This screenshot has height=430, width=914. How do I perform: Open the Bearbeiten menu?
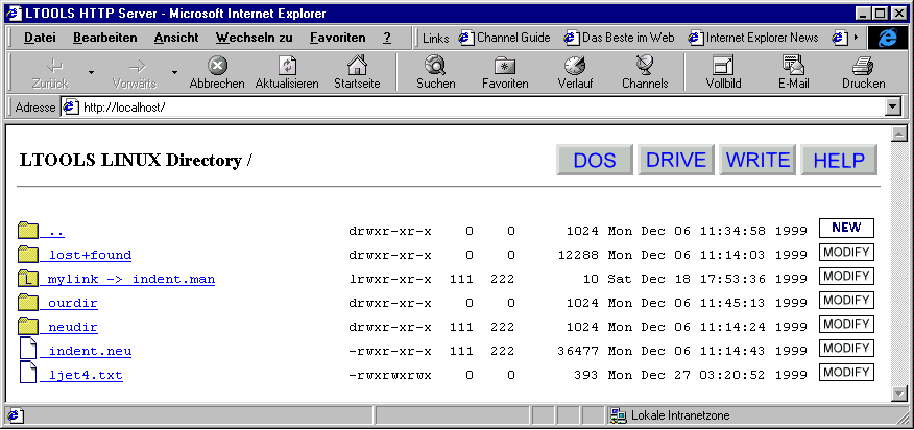105,37
